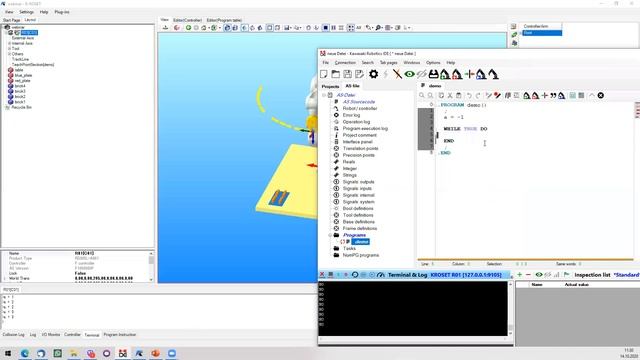Viewport: 640px width, 360px height.
Task: Click the flag icon in Inspection list toolbar
Action: [567, 275]
